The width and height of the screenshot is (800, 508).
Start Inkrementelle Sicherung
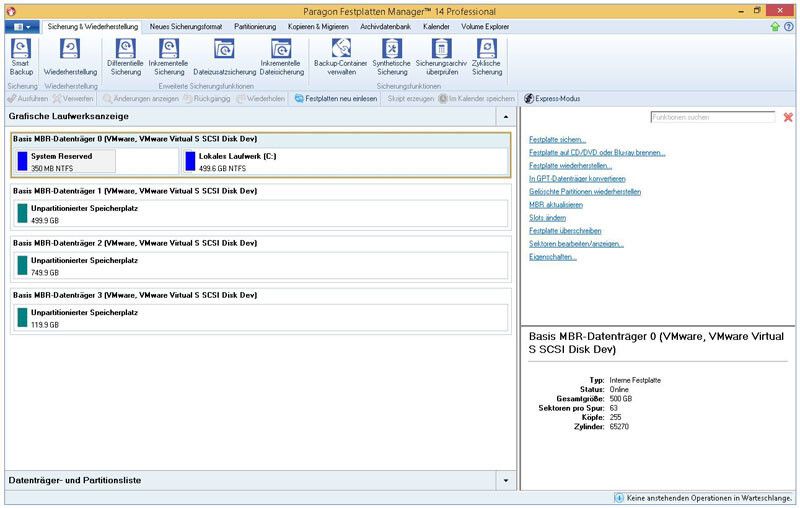click(x=168, y=57)
